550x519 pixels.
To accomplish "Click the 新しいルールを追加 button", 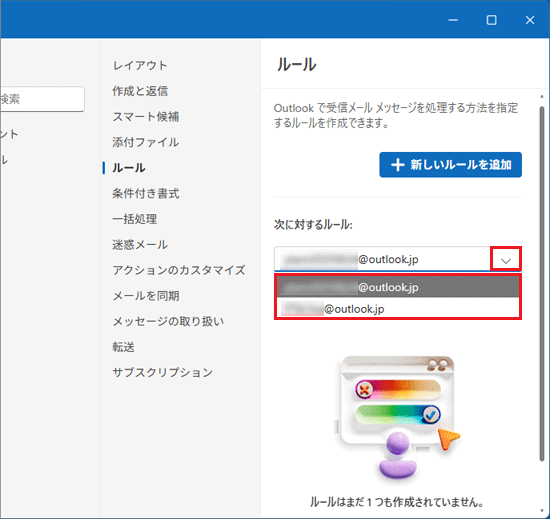I will point(450,165).
